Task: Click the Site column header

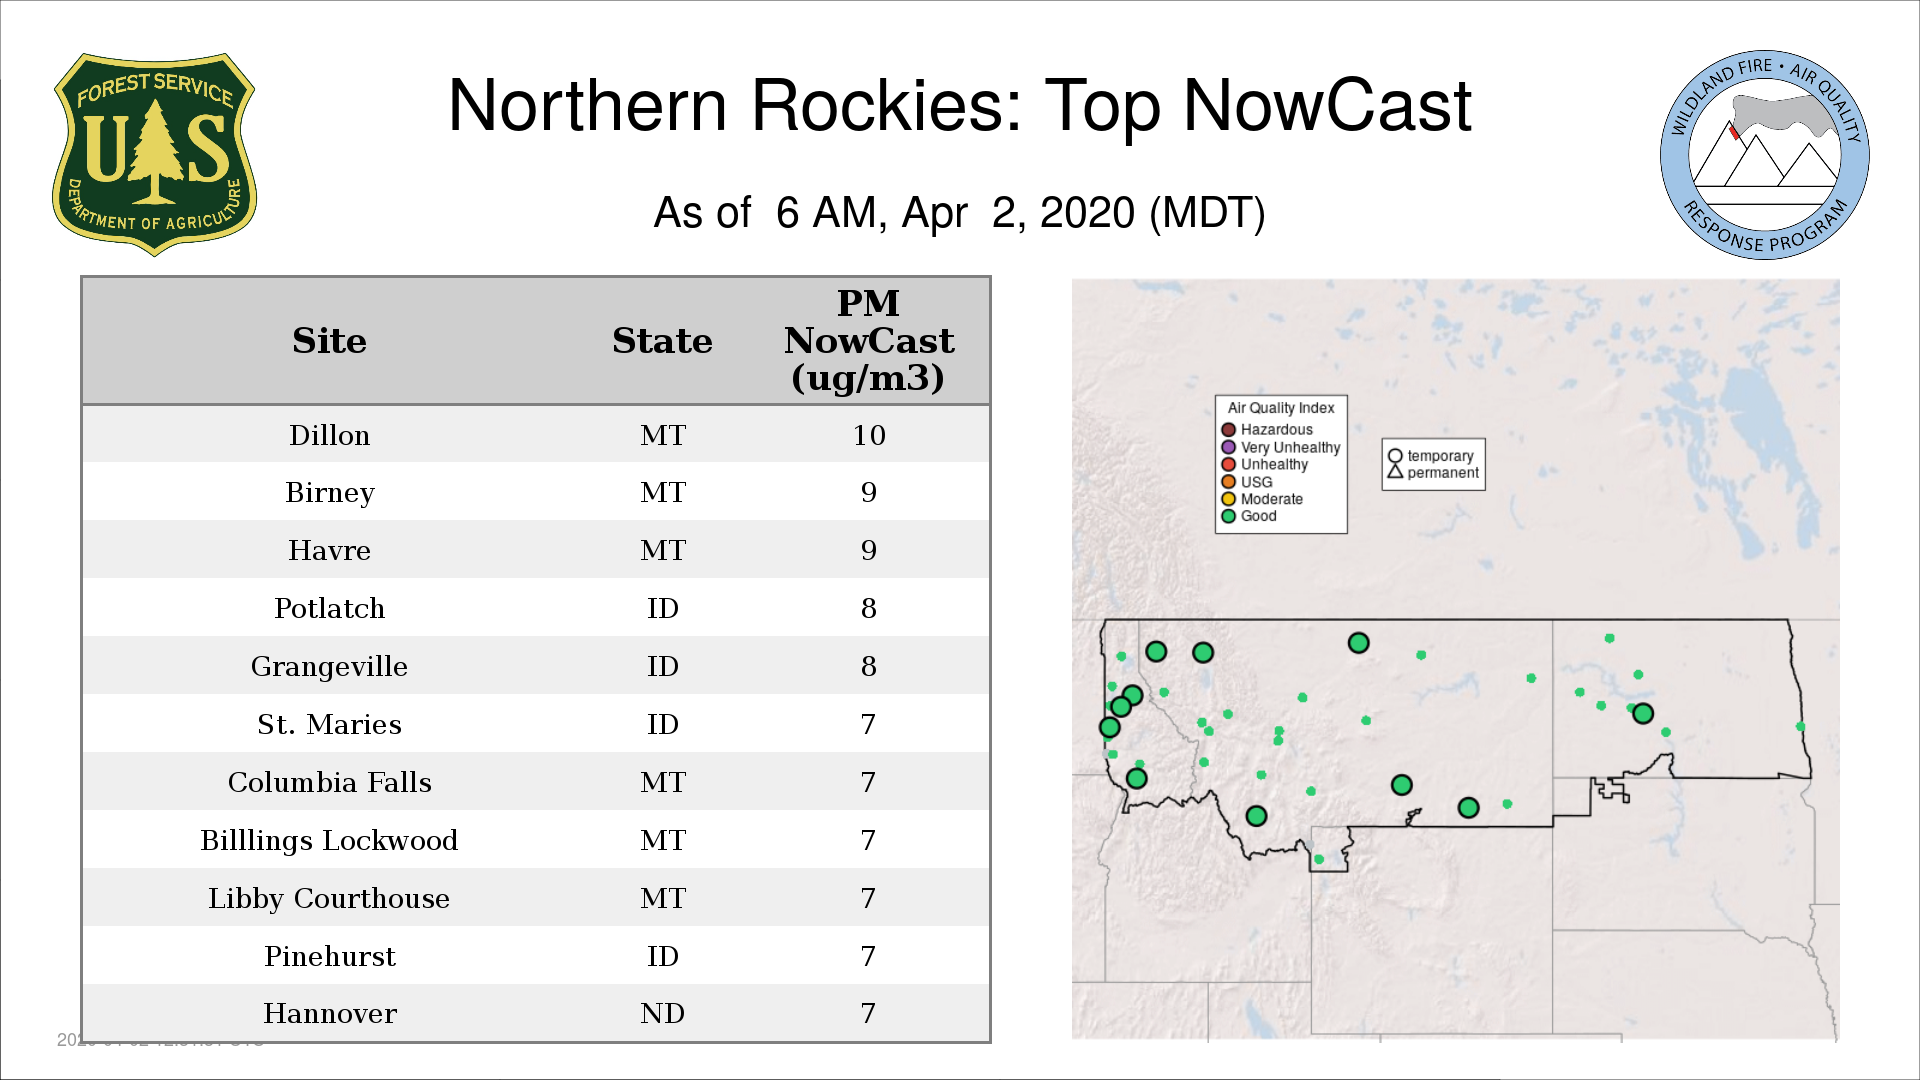Action: click(x=329, y=341)
